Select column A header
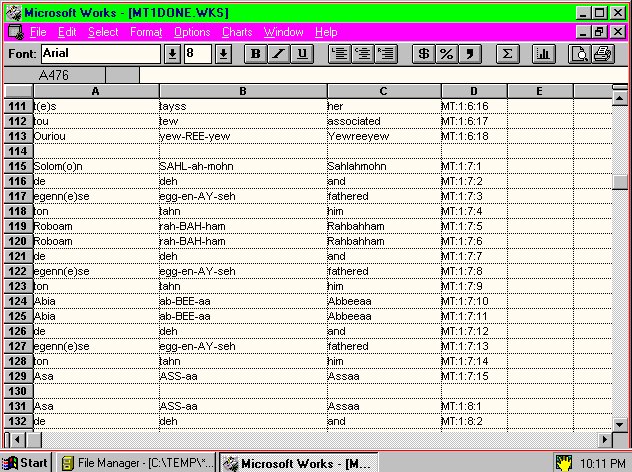This screenshot has height=472, width=632. click(96, 91)
